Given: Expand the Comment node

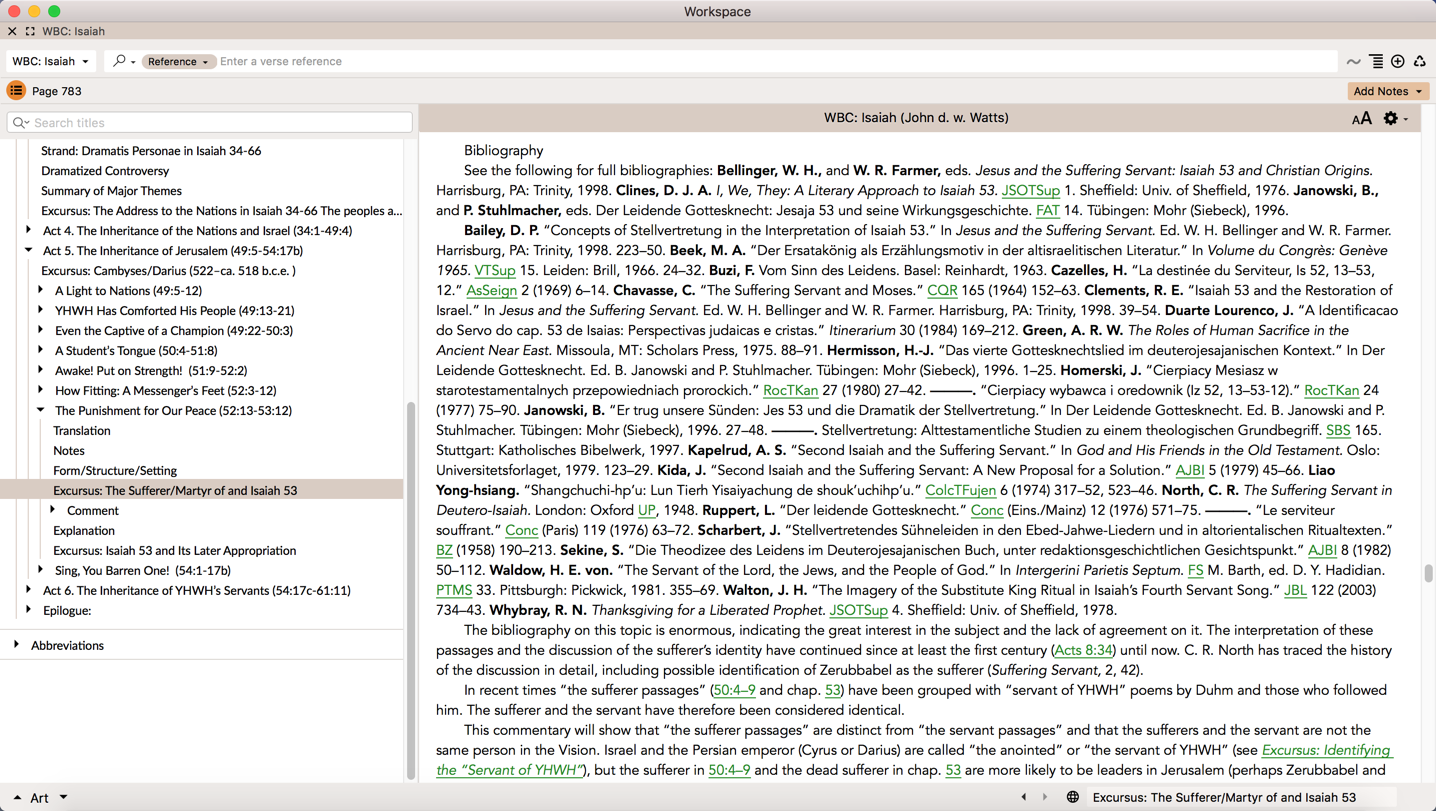Looking at the screenshot, I should 53,510.
